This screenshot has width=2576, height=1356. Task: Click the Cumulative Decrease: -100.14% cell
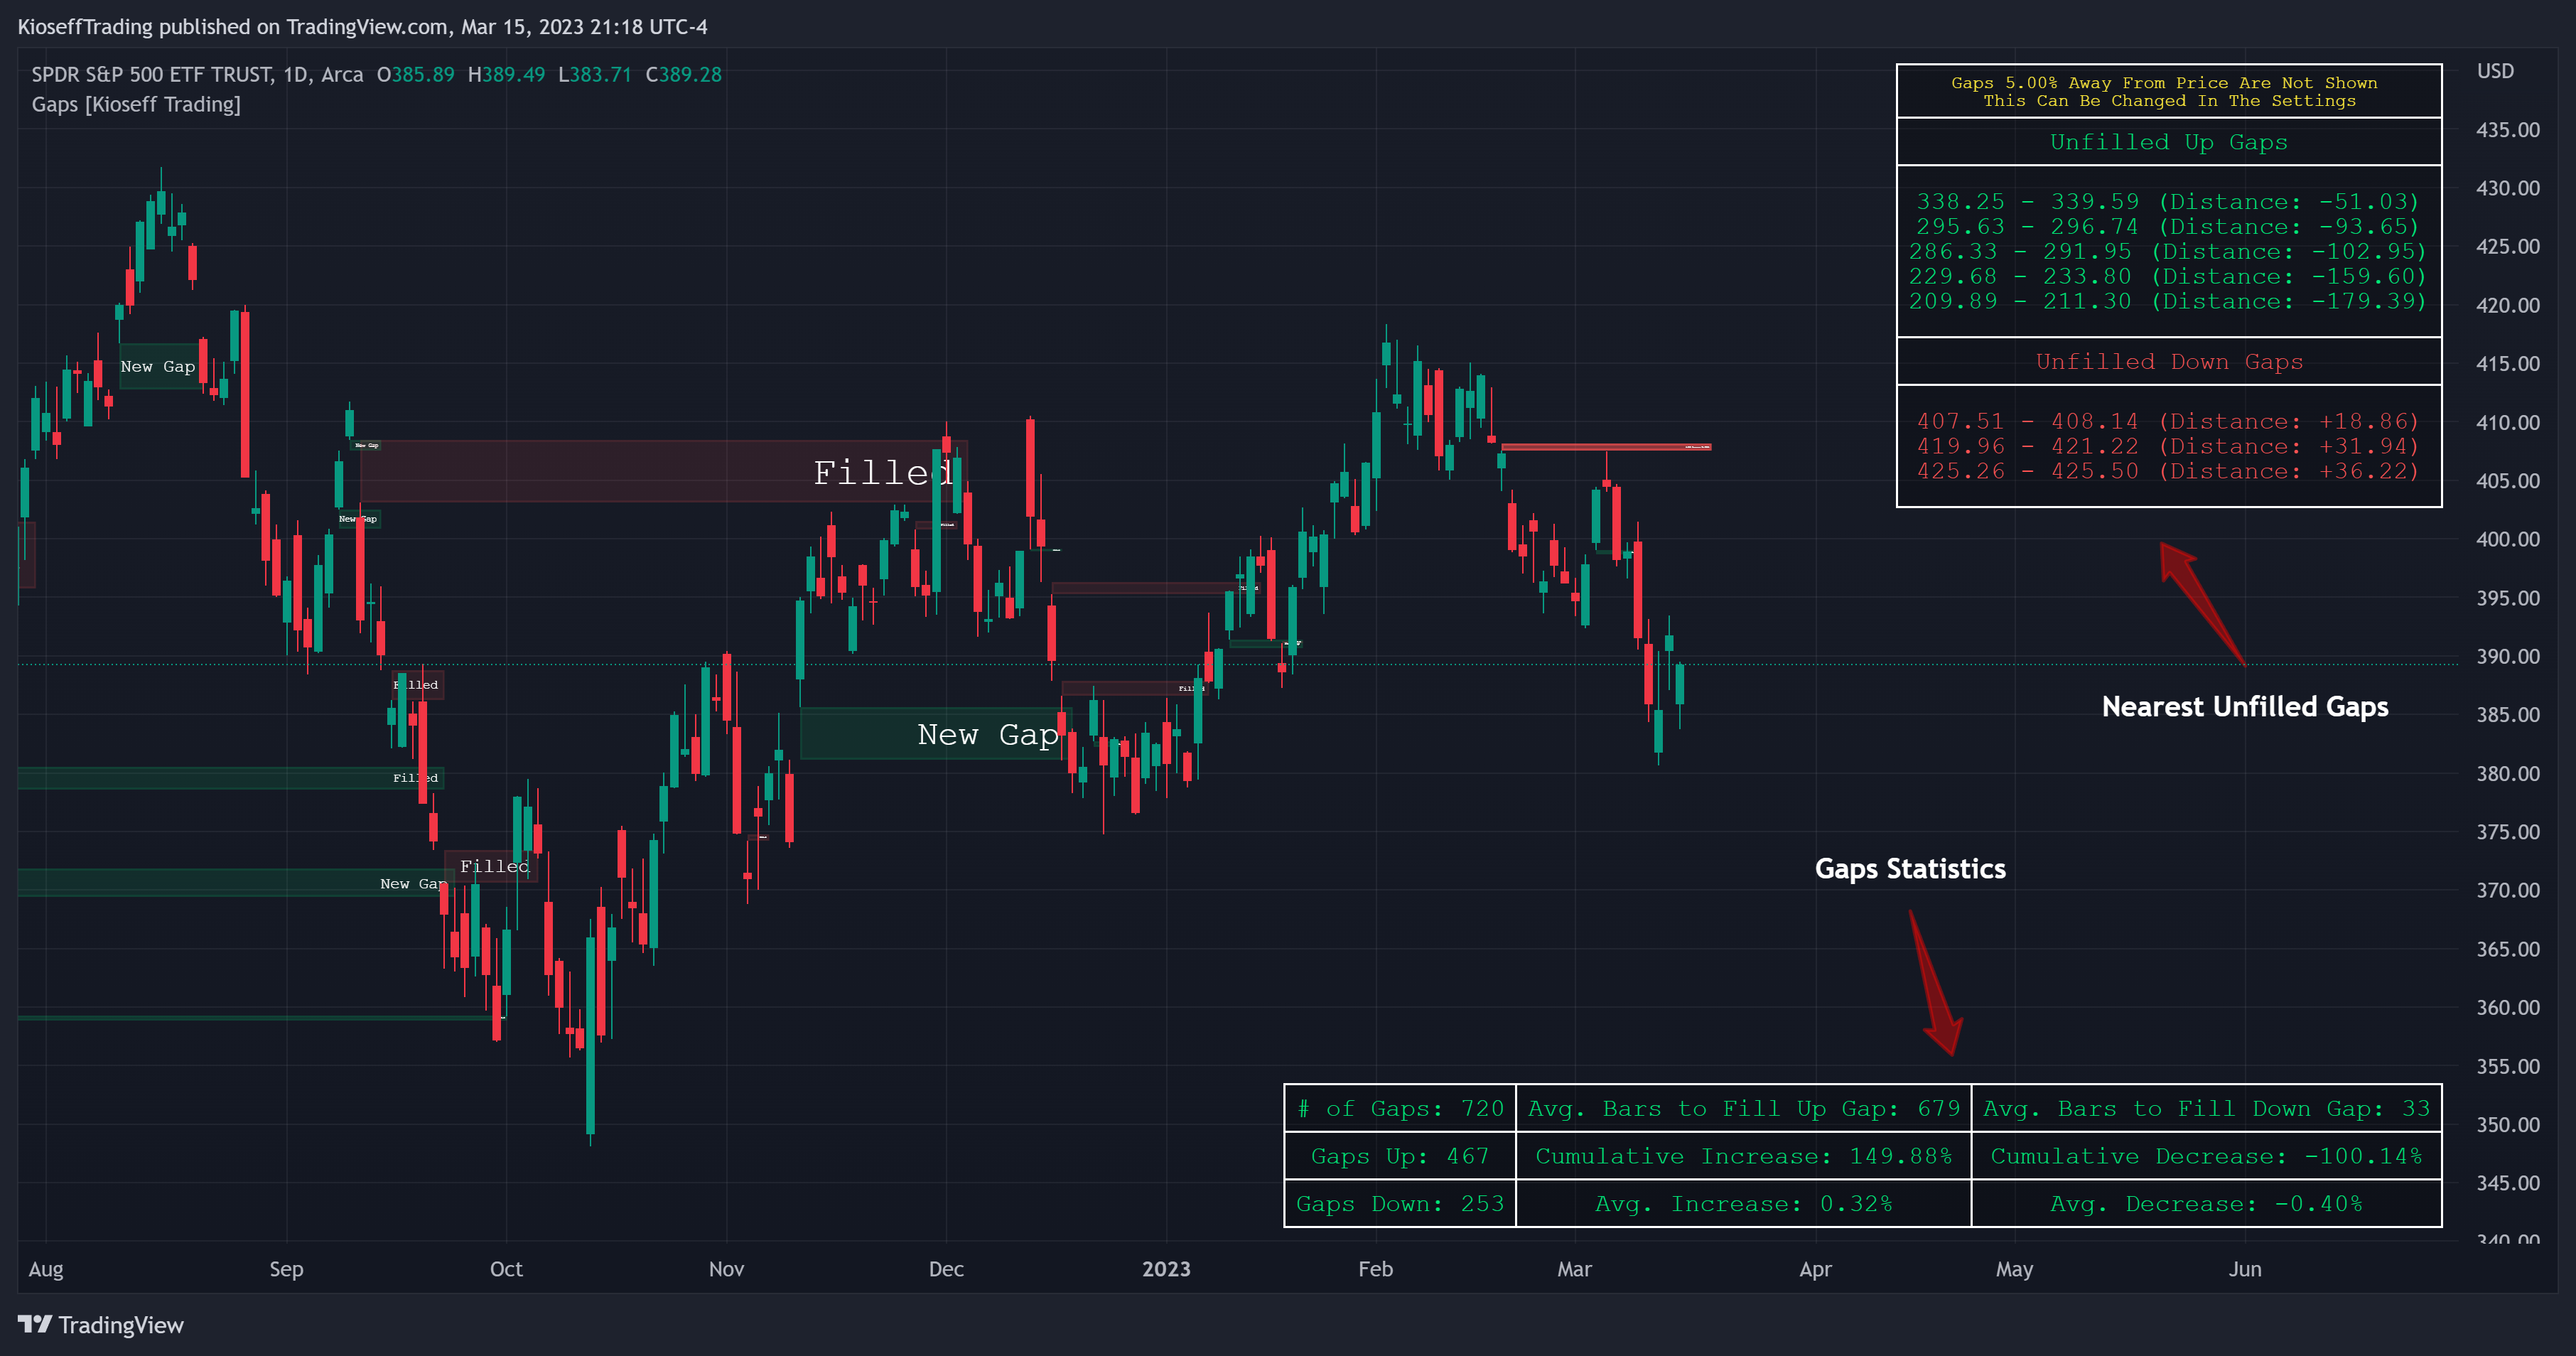coord(2206,1157)
